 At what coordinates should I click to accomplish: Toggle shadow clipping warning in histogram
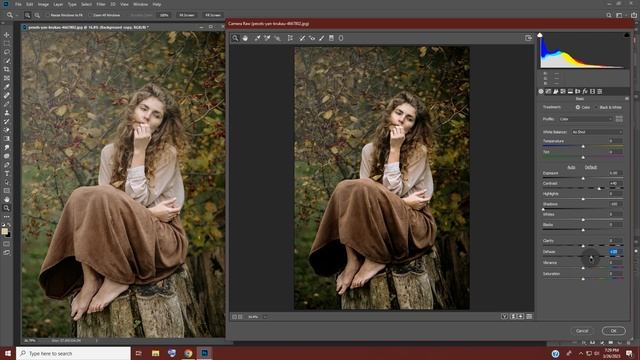click(x=540, y=36)
